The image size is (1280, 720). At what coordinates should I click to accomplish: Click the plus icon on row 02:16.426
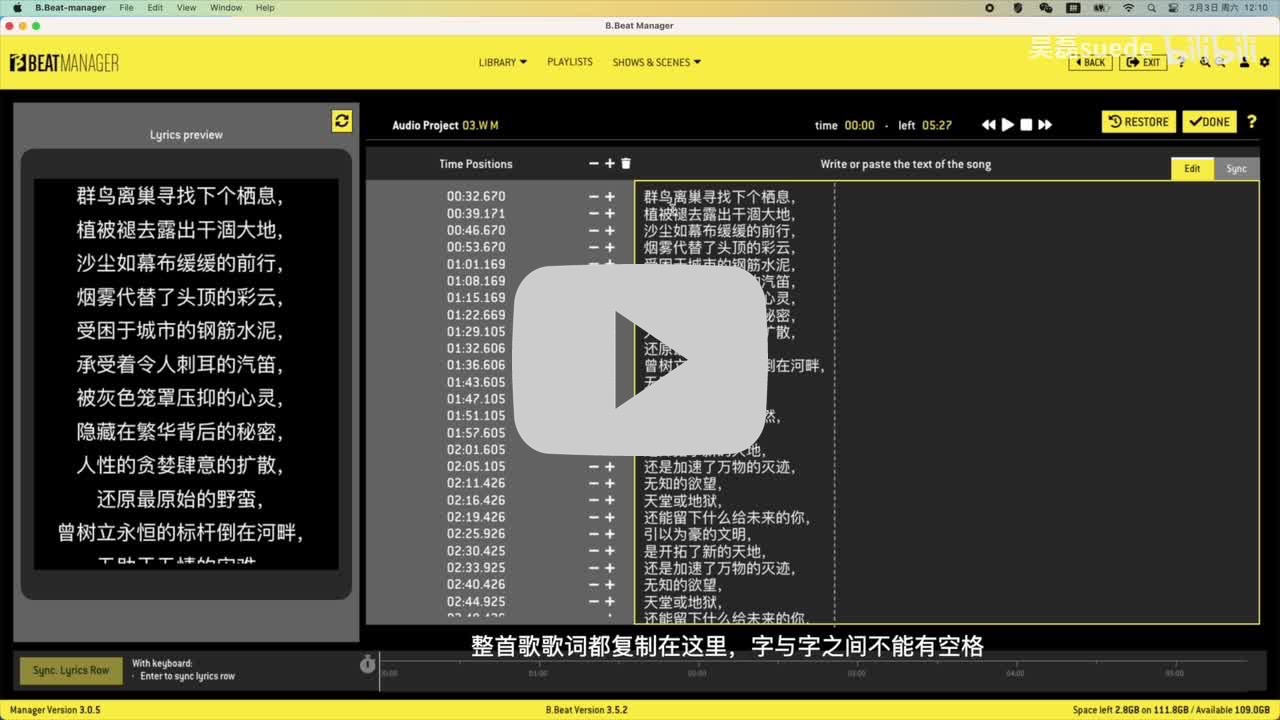[610, 500]
